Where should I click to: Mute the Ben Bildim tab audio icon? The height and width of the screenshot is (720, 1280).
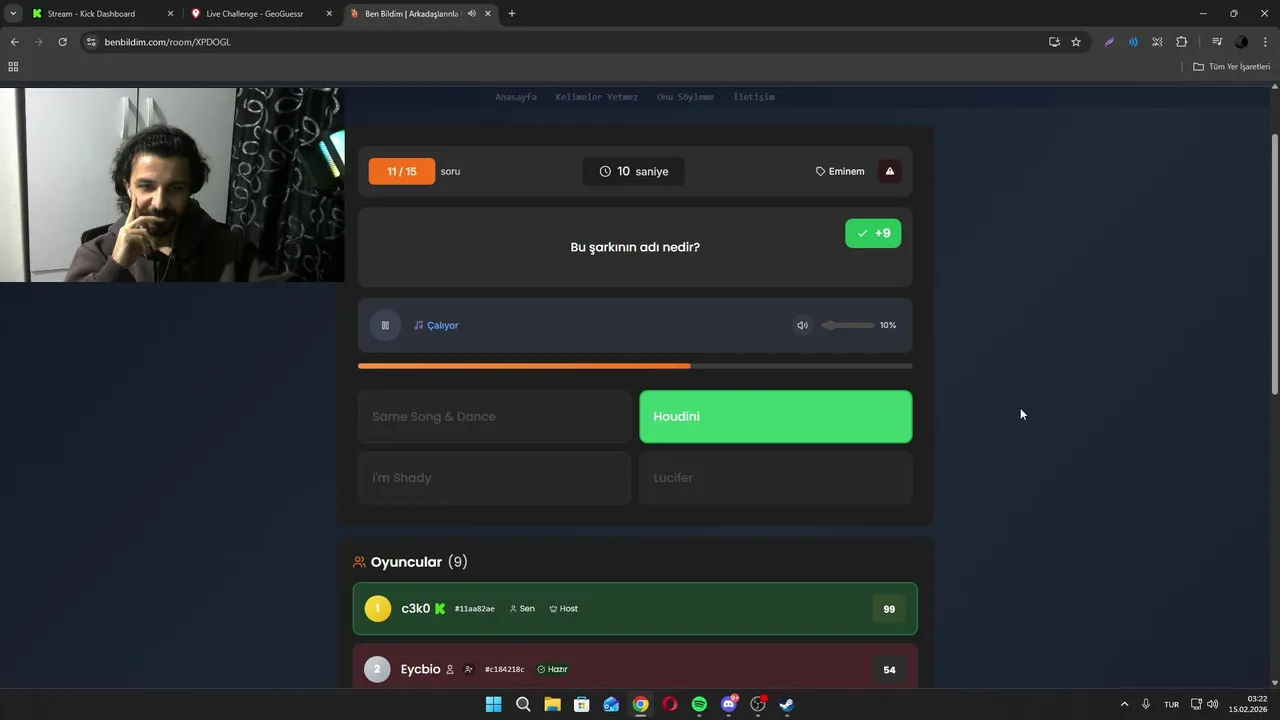[471, 14]
